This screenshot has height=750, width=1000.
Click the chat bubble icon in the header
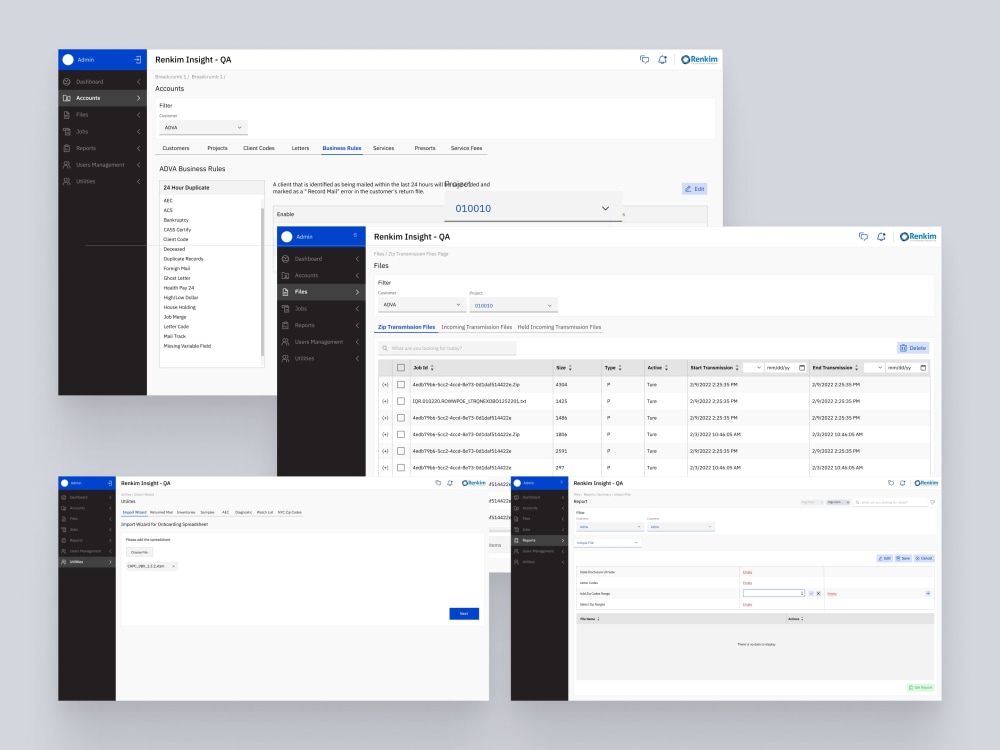point(863,236)
